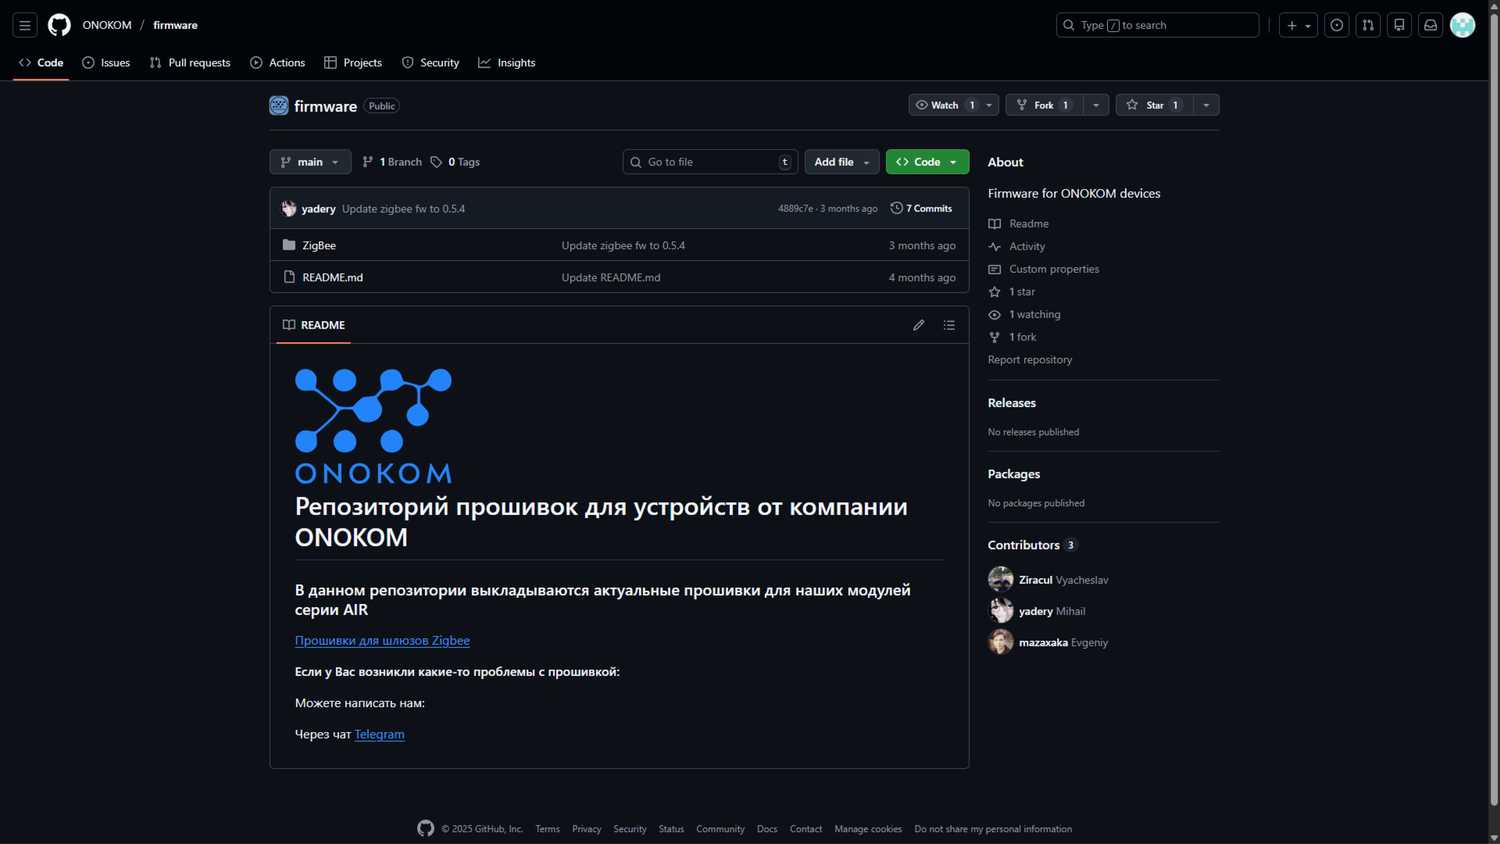1500x844 pixels.
Task: Open the notifications inbox icon
Action: (1430, 25)
